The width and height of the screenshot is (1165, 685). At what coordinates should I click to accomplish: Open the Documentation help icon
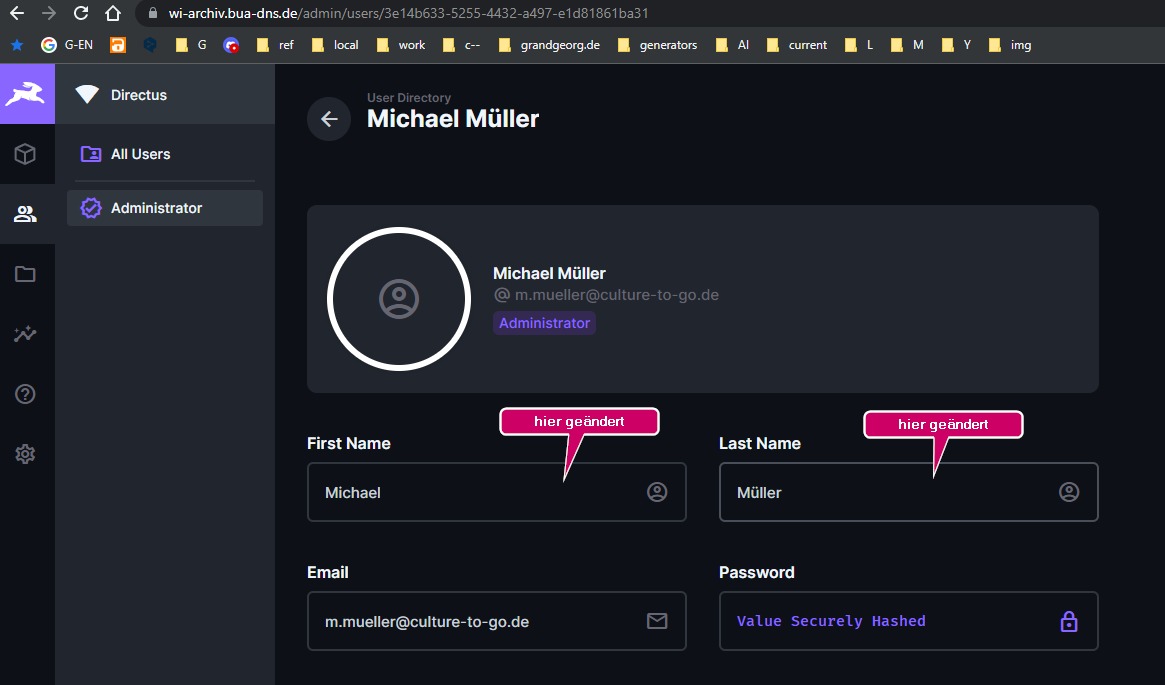pyautogui.click(x=26, y=393)
